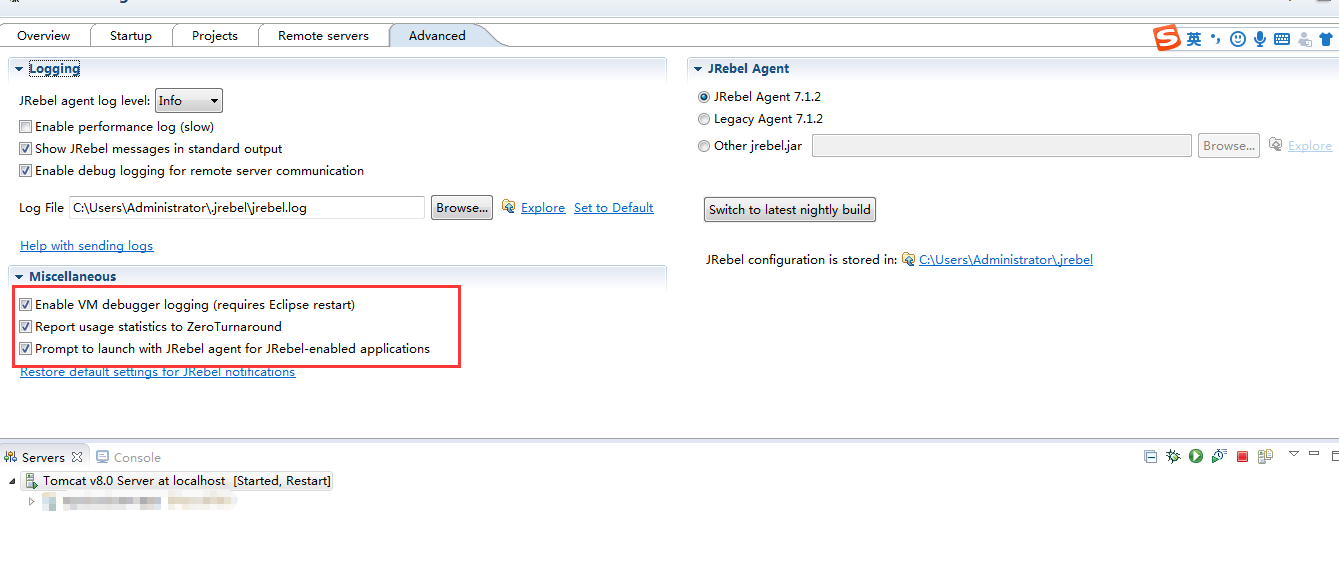Image resolution: width=1339 pixels, height=579 pixels.
Task: Open the Sogou skin (shirt) settings
Action: pyautogui.click(x=1326, y=39)
